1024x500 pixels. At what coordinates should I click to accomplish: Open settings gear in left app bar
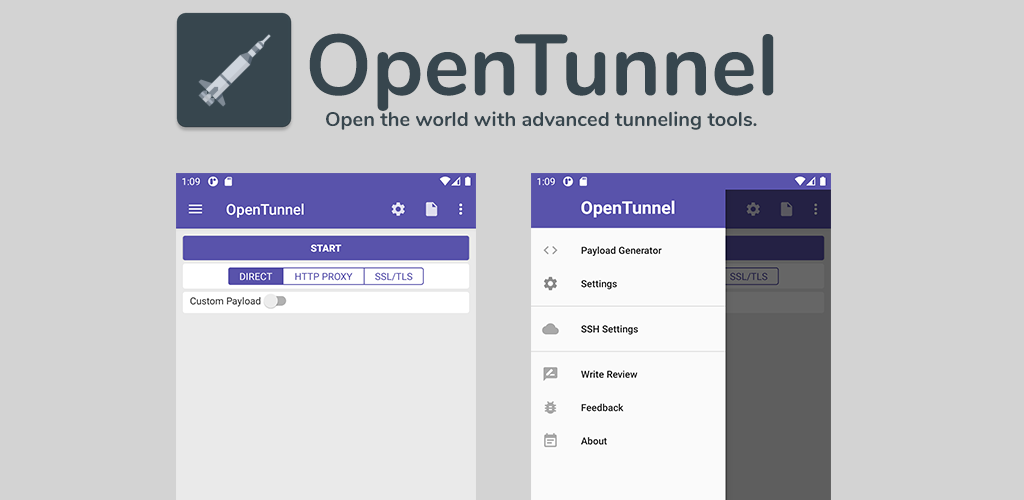pos(398,210)
